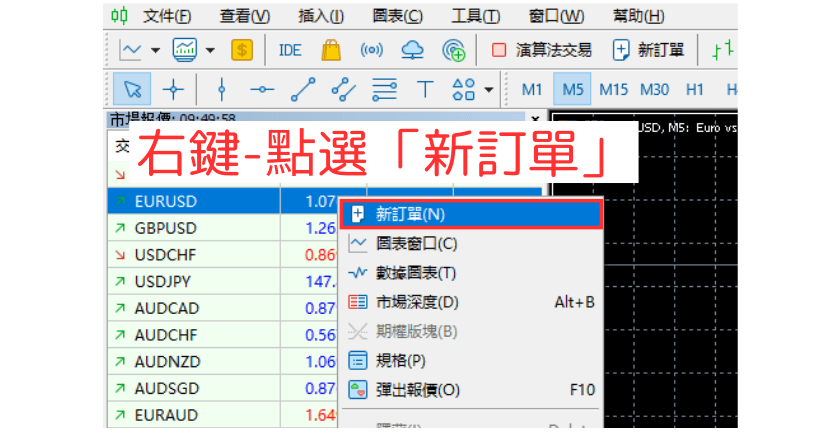
Task: Select 市場深度(D) from context menu
Action: [417, 302]
